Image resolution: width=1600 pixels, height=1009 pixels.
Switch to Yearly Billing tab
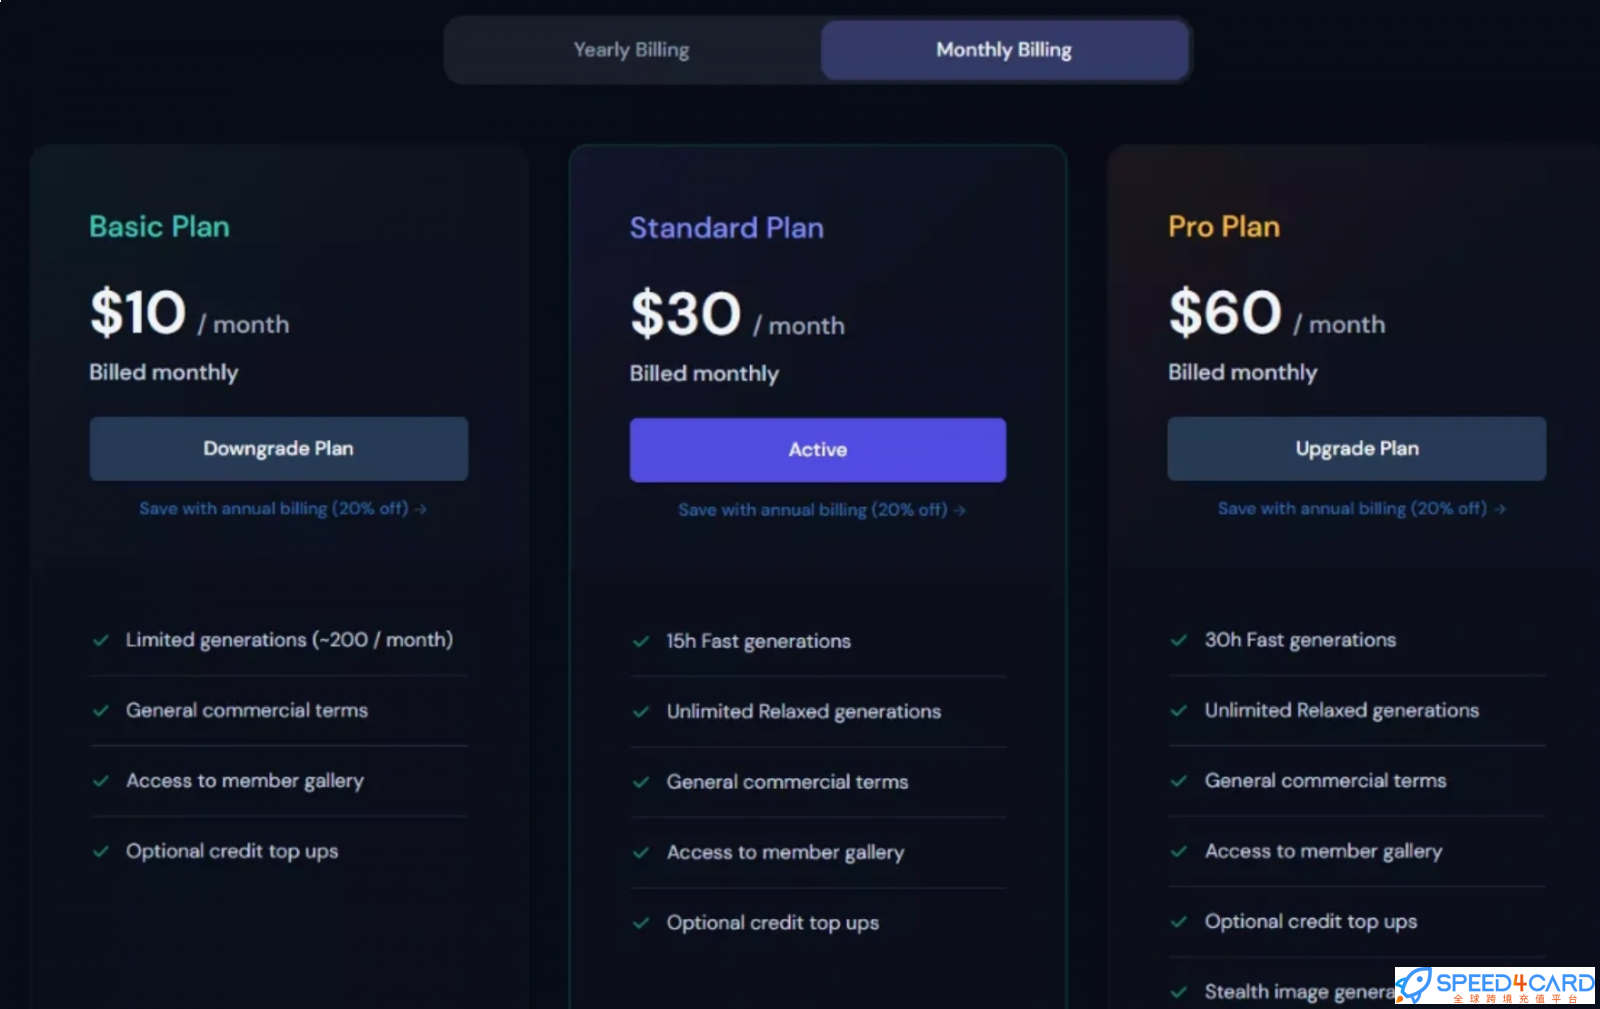631,50
